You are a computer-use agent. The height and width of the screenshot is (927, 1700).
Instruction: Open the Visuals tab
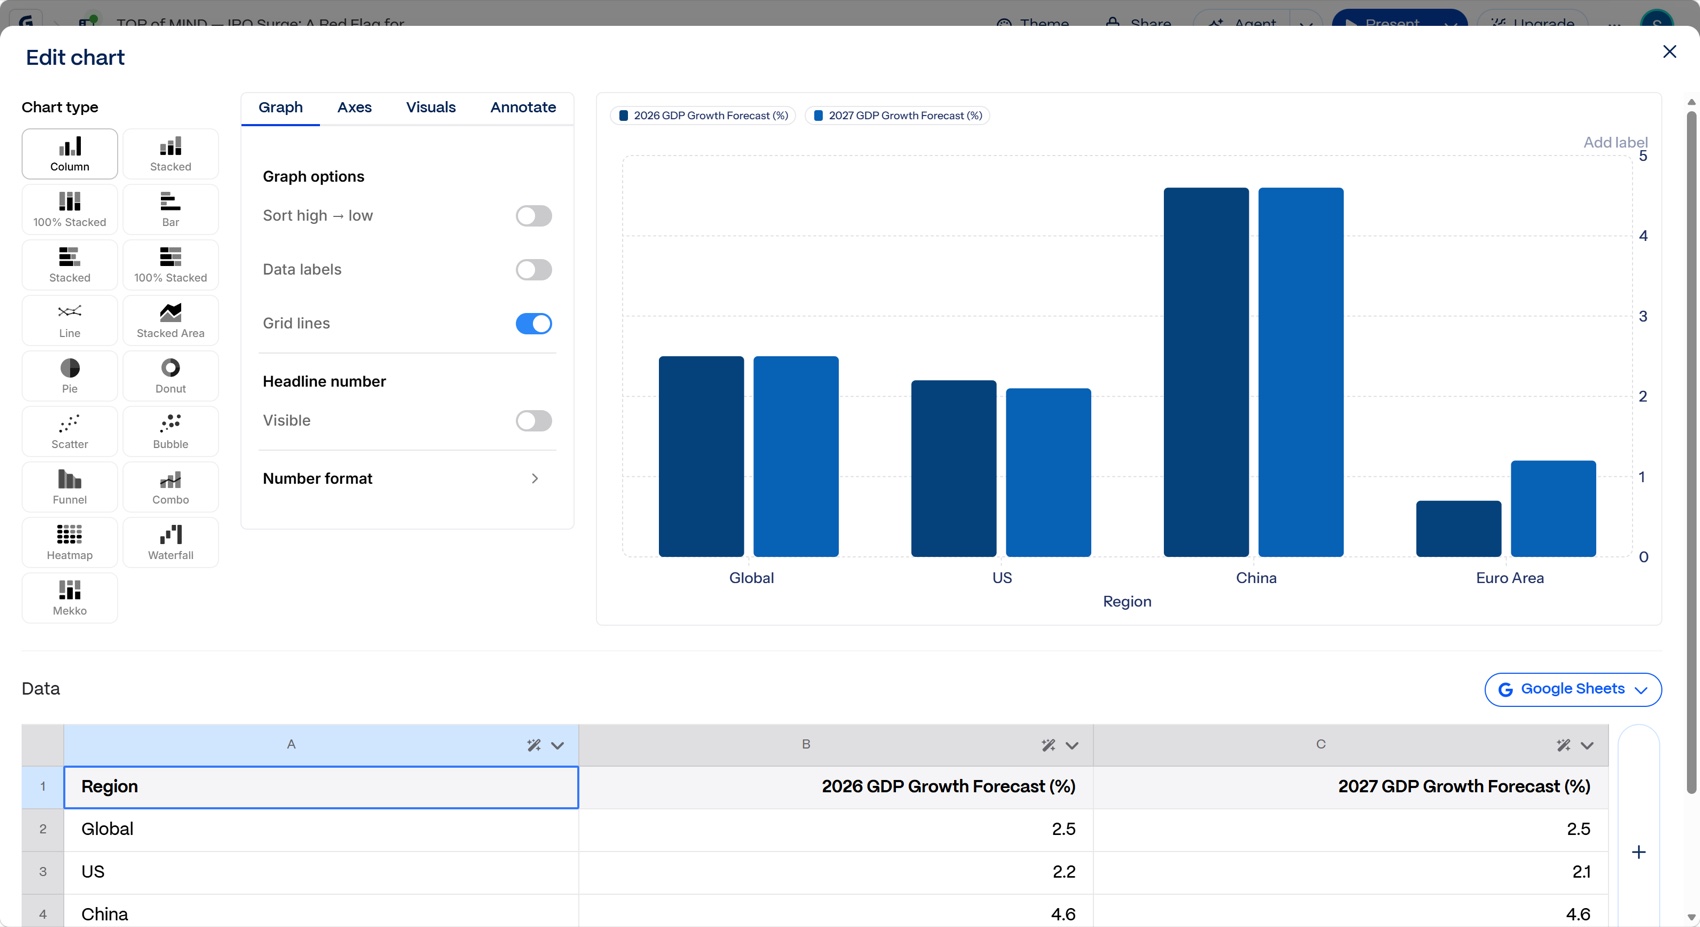(431, 108)
